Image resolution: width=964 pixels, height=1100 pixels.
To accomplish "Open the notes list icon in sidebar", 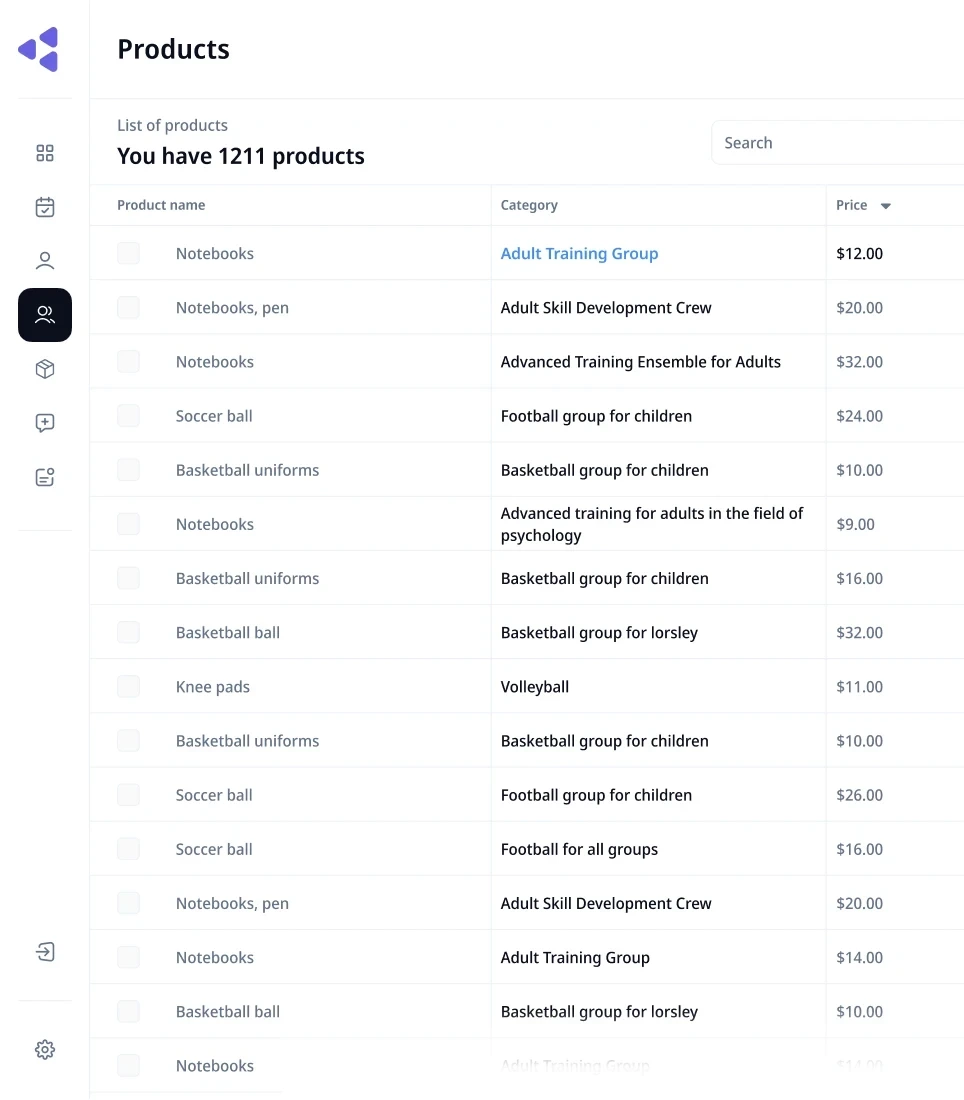I will (45, 477).
